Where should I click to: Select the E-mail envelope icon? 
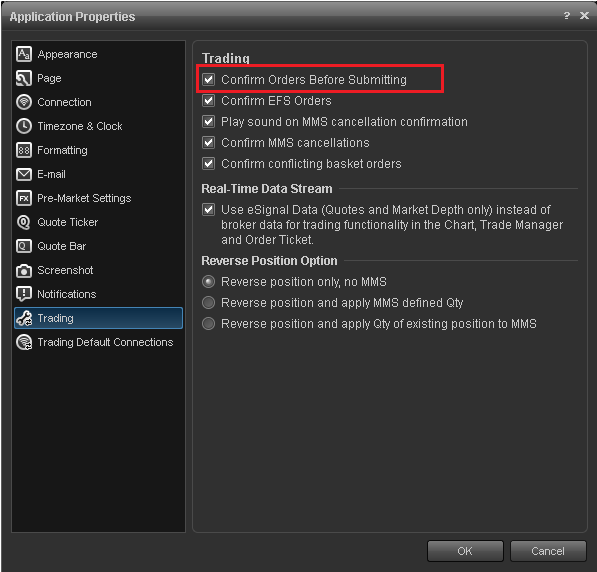(x=24, y=174)
